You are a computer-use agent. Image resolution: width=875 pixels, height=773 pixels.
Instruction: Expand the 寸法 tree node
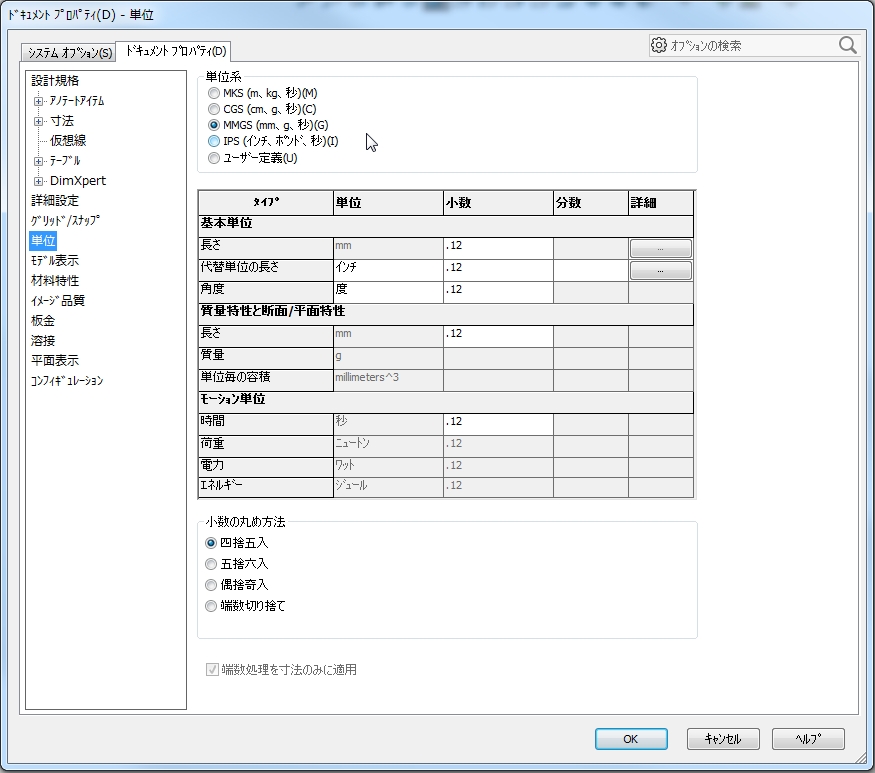pyautogui.click(x=39, y=121)
